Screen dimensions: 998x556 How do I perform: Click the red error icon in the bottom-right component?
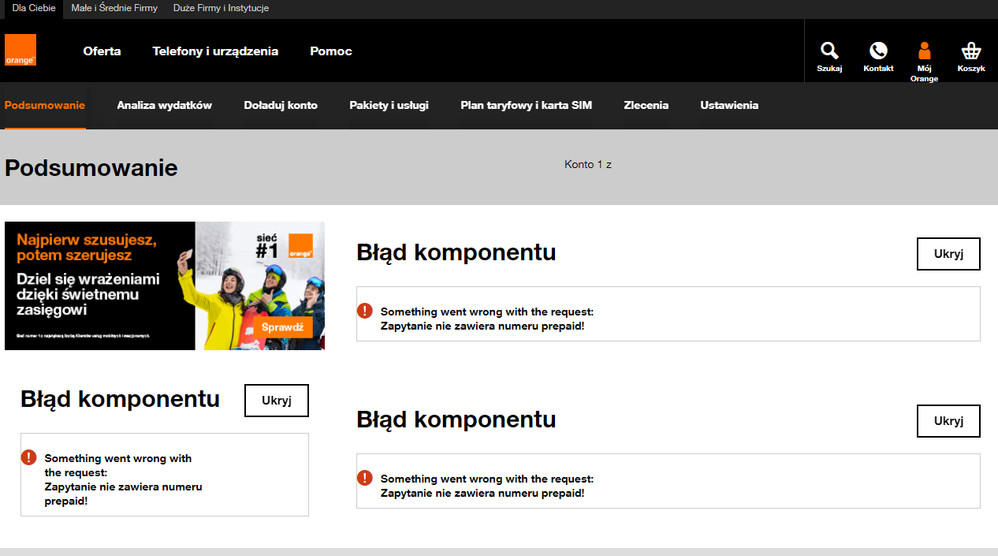tap(365, 478)
